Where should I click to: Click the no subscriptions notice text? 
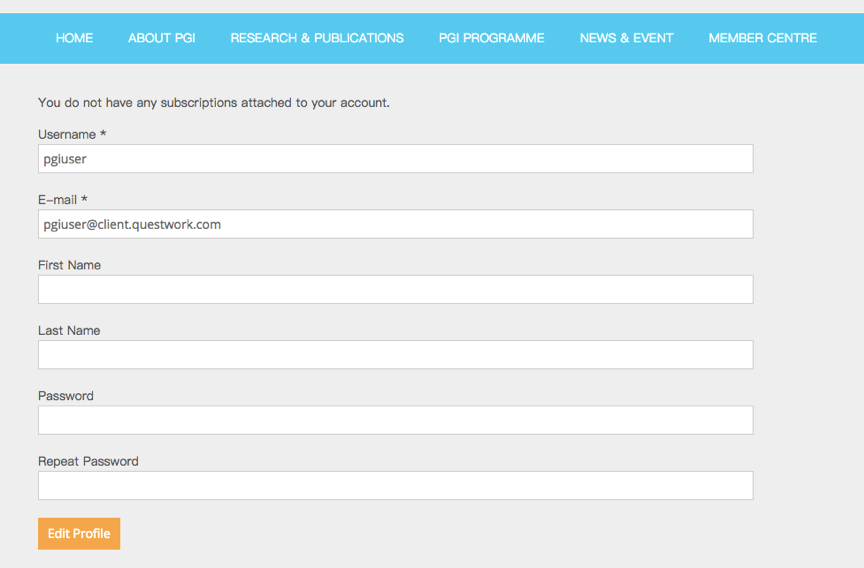click(x=213, y=102)
